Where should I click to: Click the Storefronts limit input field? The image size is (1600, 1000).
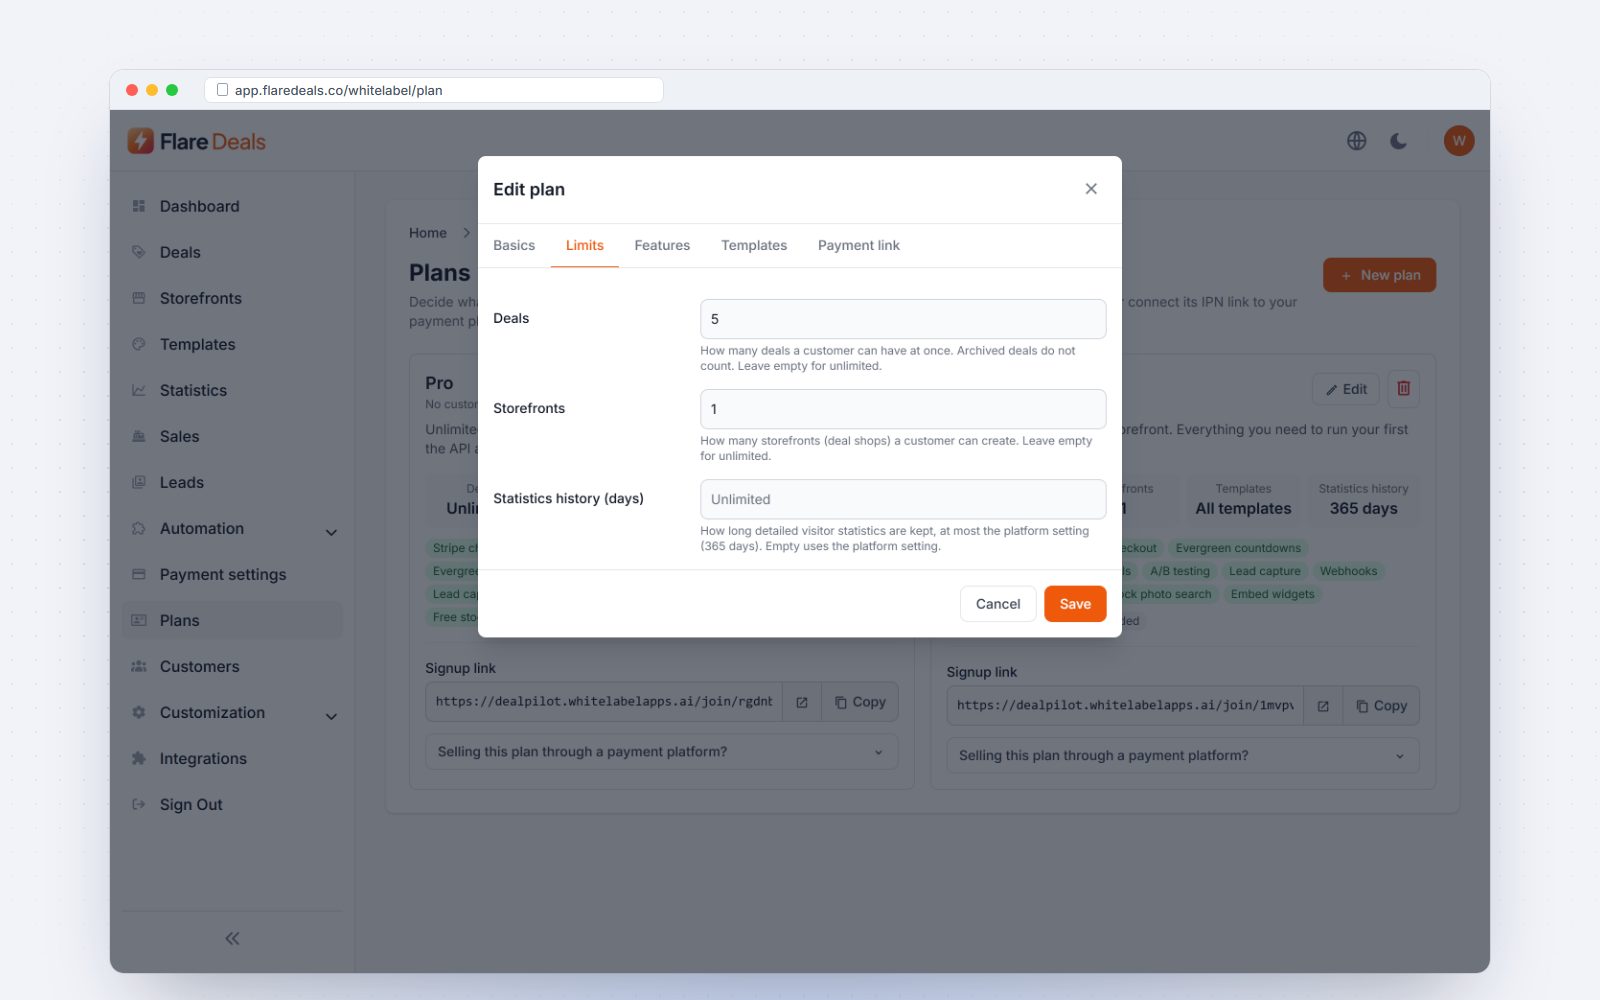[x=903, y=409]
